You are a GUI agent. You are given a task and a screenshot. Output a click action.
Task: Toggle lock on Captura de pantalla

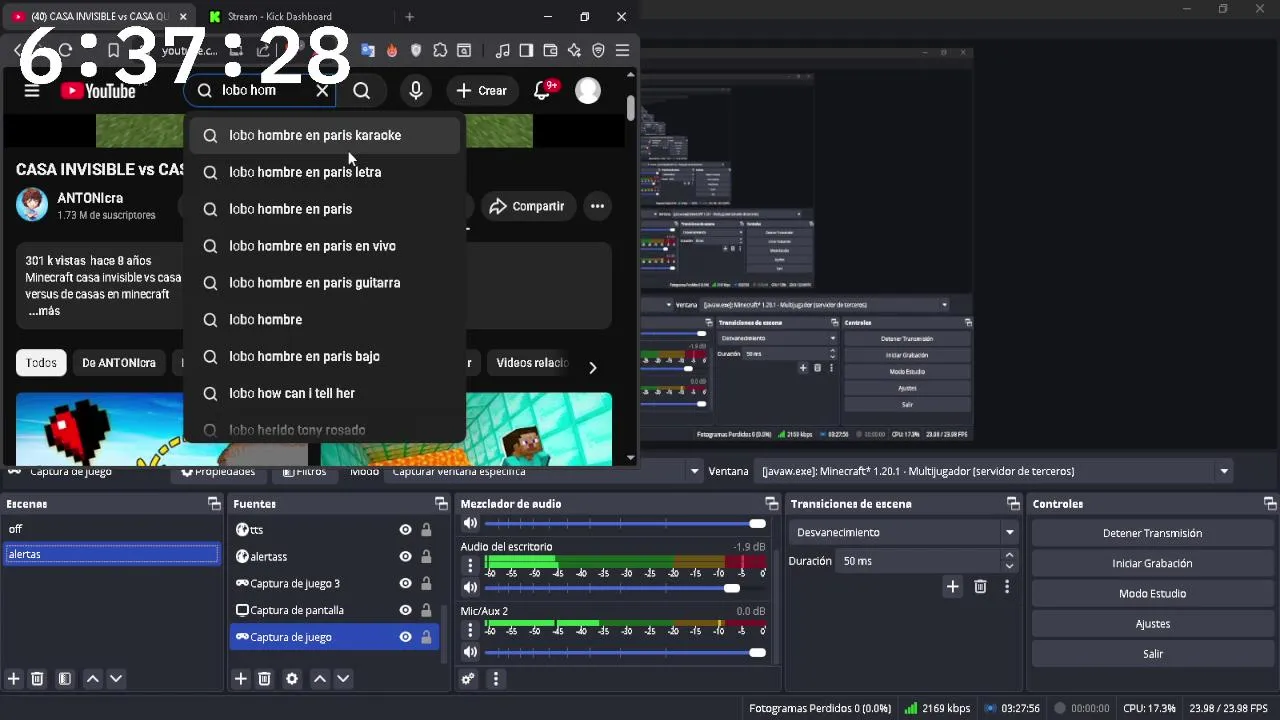point(426,610)
